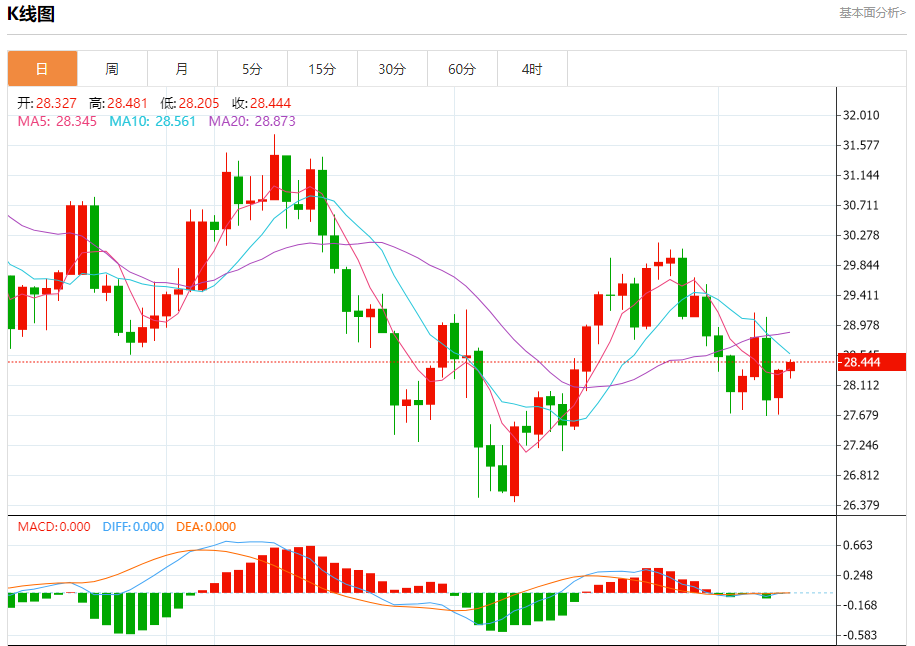
Task: Open the 5分 interval tab
Action: (252, 69)
